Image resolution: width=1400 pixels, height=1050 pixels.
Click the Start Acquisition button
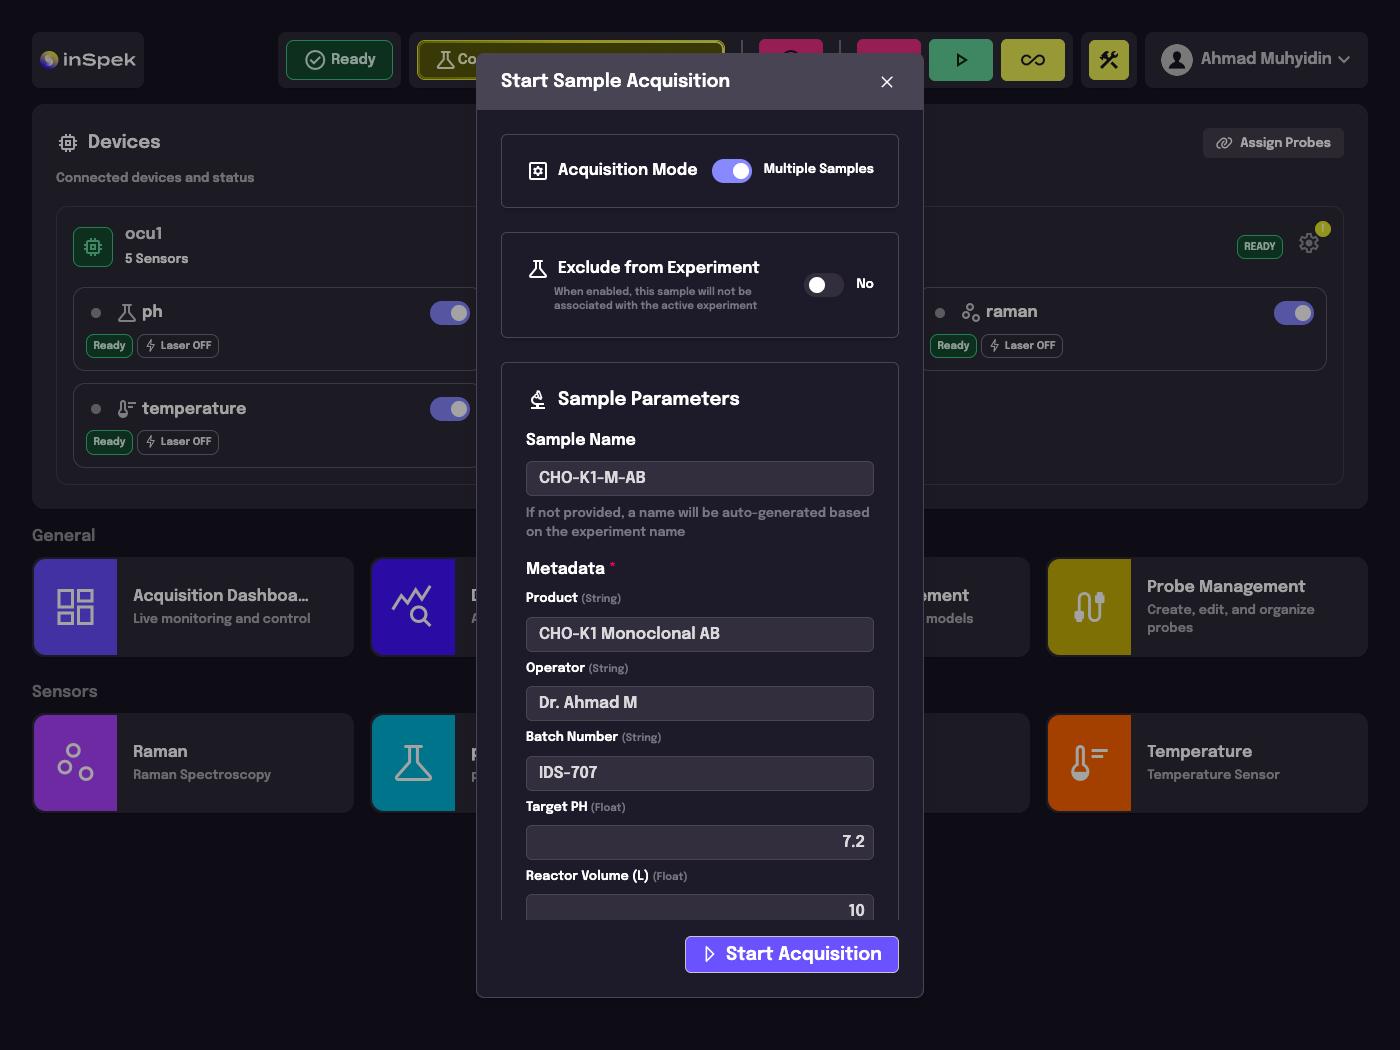click(x=792, y=954)
